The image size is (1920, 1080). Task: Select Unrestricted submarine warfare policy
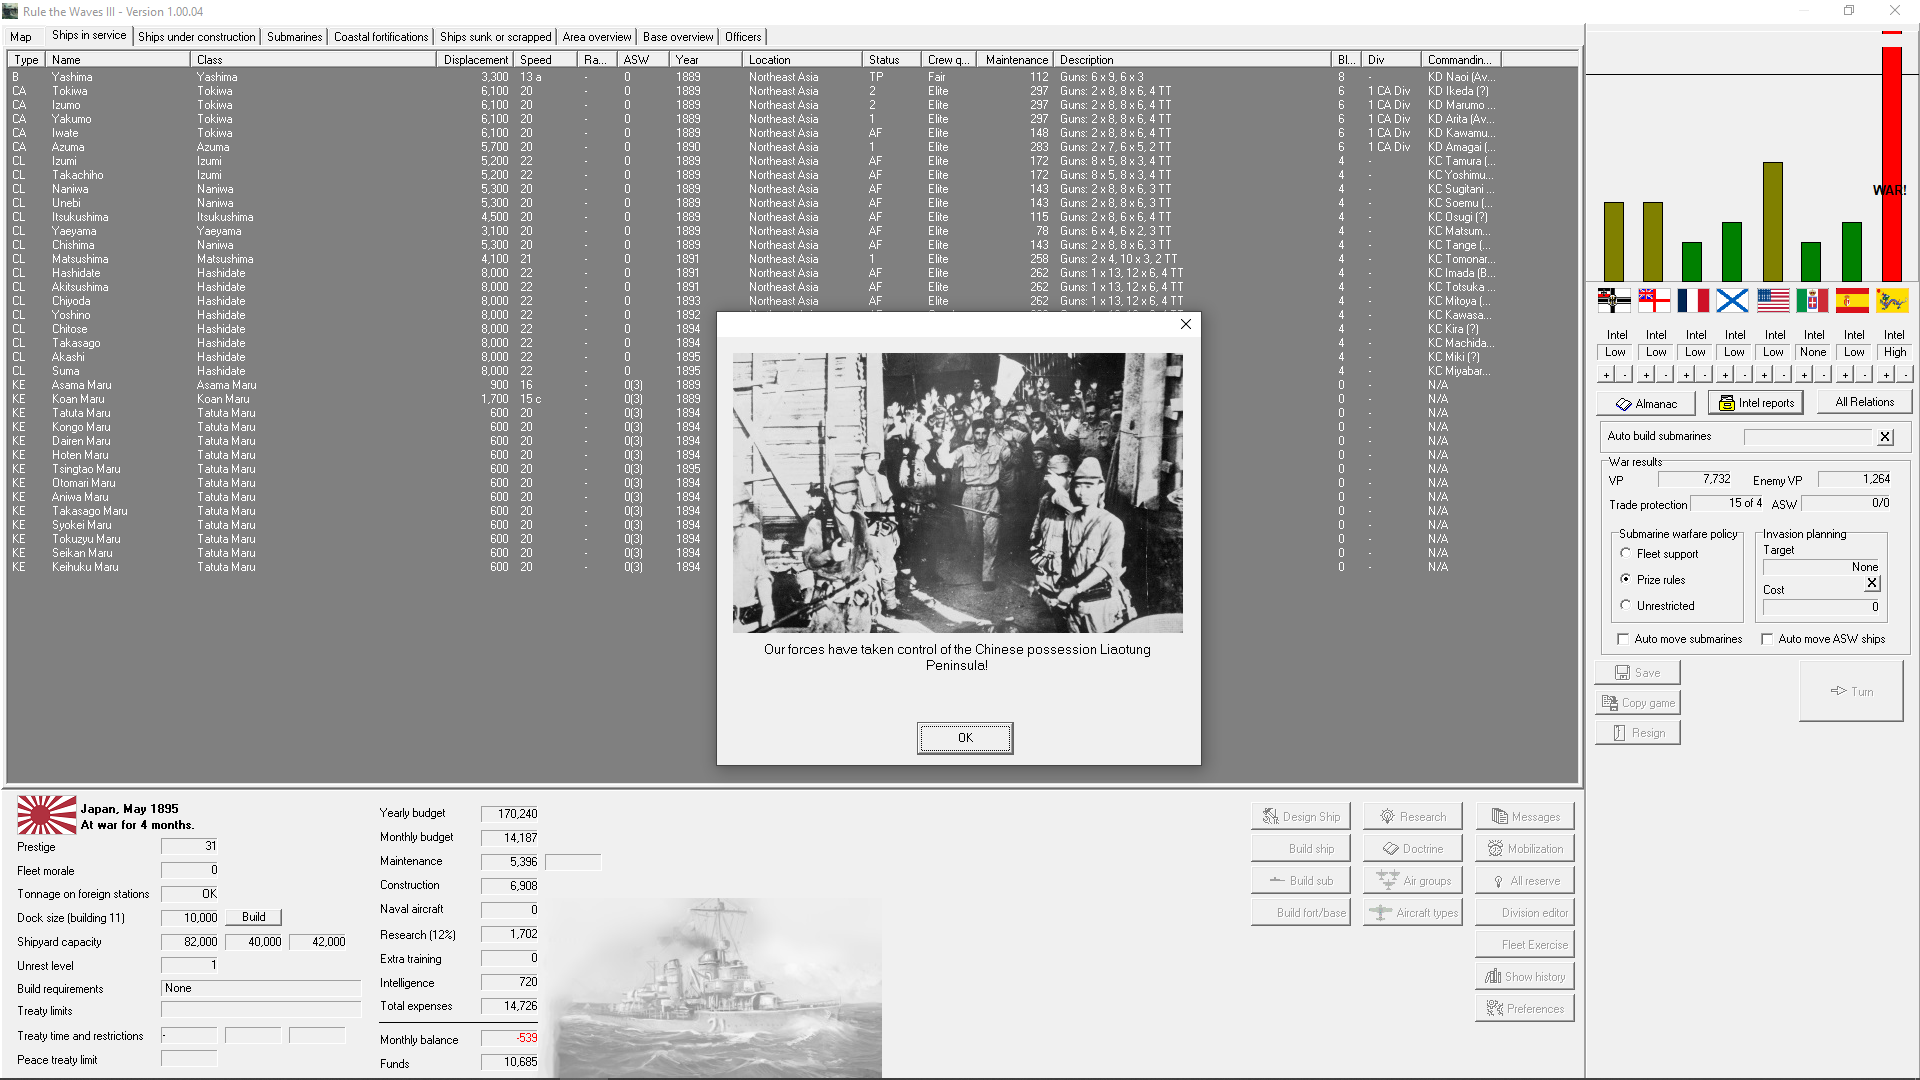tap(1626, 605)
